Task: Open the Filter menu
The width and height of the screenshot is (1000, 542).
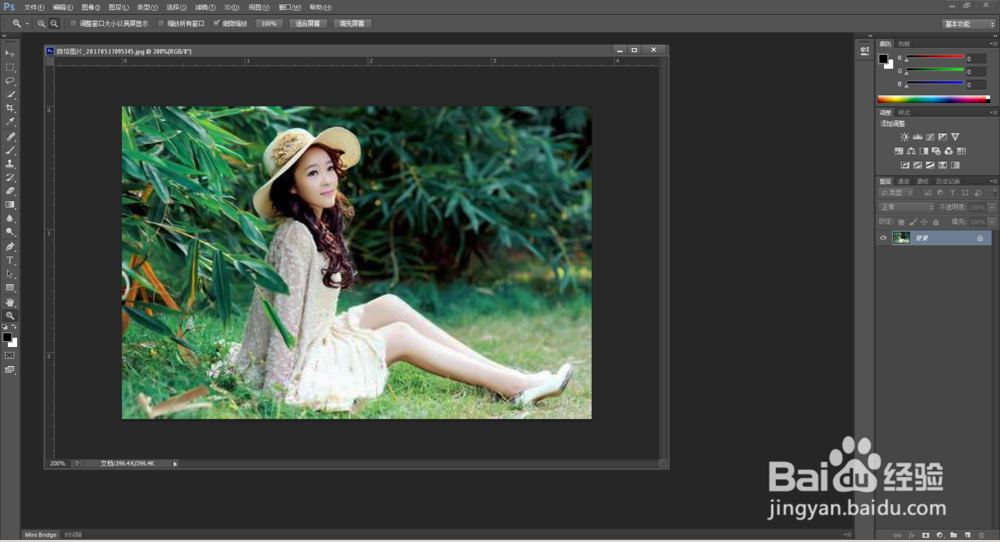Action: click(205, 7)
